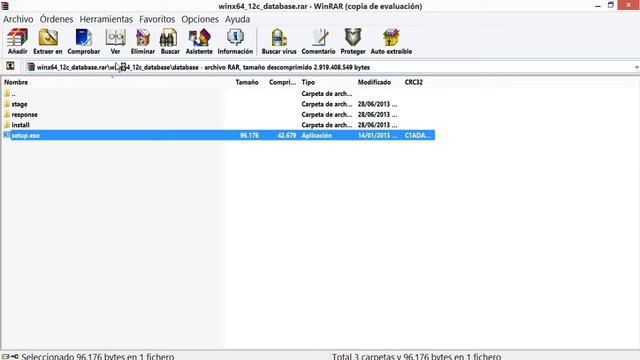The height and width of the screenshot is (360, 640).
Task: Click the '96.176' size value of setup.exe
Action: click(x=249, y=136)
